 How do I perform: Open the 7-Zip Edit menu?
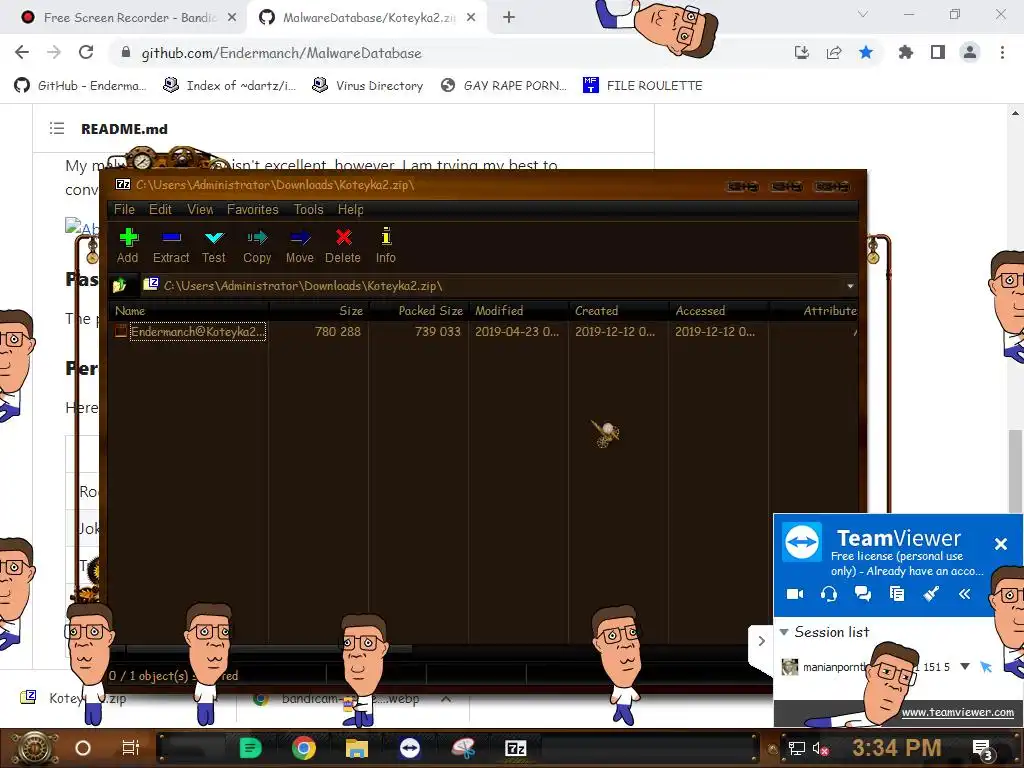160,210
